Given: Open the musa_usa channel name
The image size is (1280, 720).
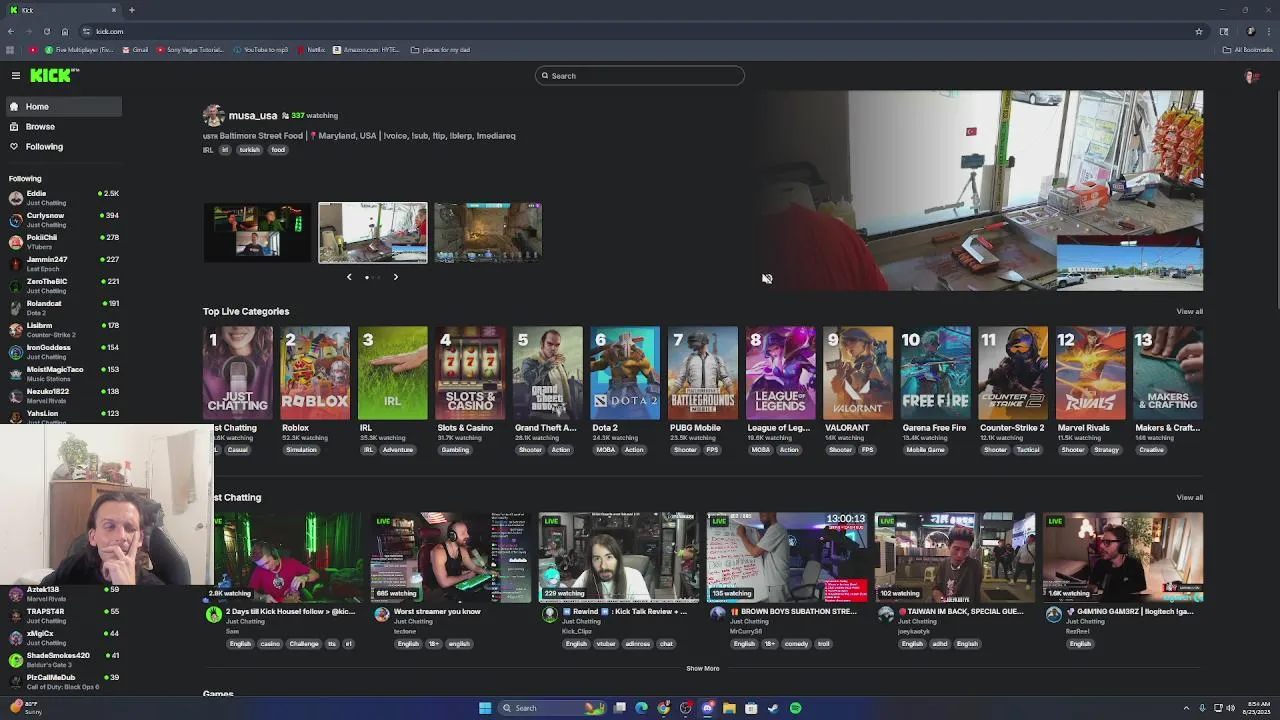Looking at the screenshot, I should pos(253,115).
